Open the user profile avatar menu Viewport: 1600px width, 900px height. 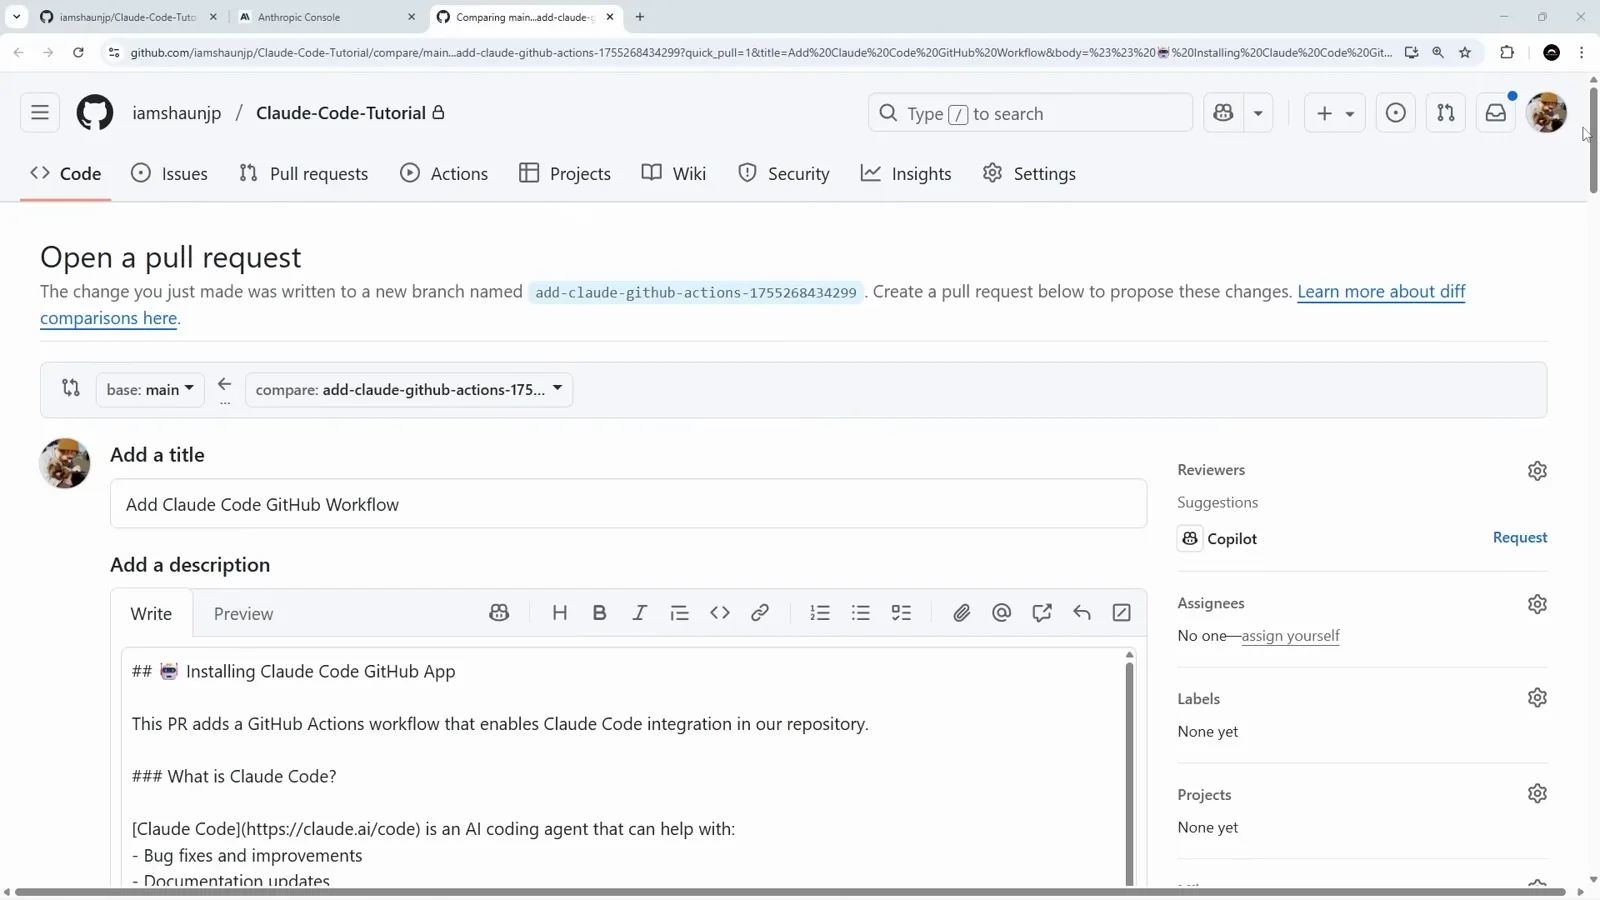(1547, 113)
